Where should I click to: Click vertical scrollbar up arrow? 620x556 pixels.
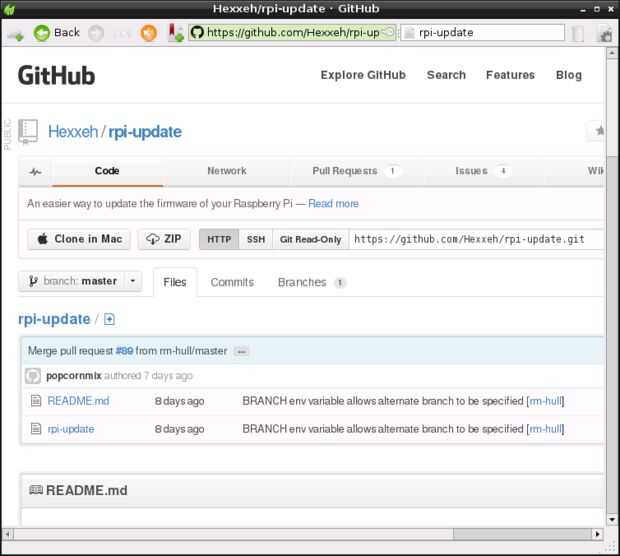coord(612,53)
